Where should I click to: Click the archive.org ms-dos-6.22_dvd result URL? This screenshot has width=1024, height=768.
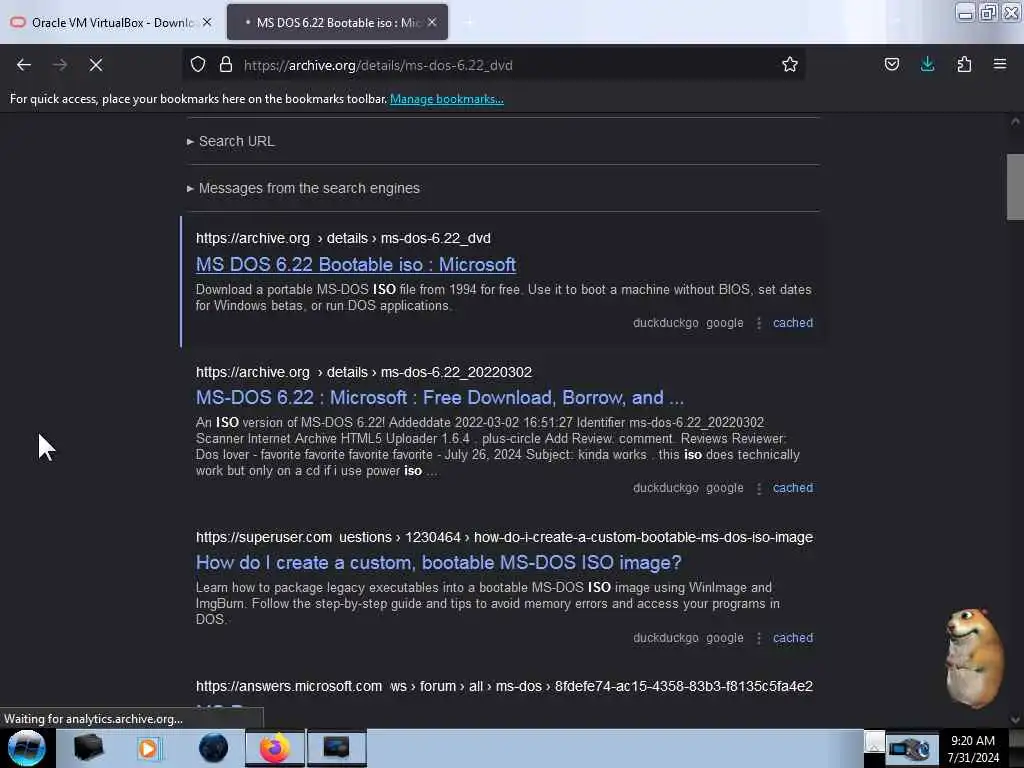click(344, 238)
